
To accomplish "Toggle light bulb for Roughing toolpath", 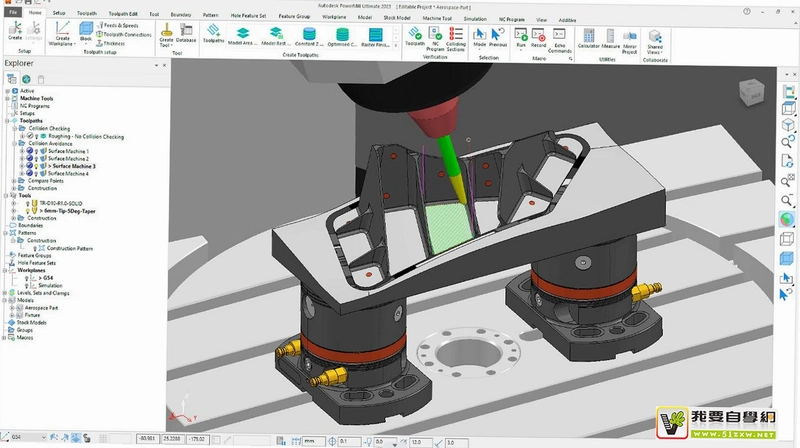I will point(36,137).
